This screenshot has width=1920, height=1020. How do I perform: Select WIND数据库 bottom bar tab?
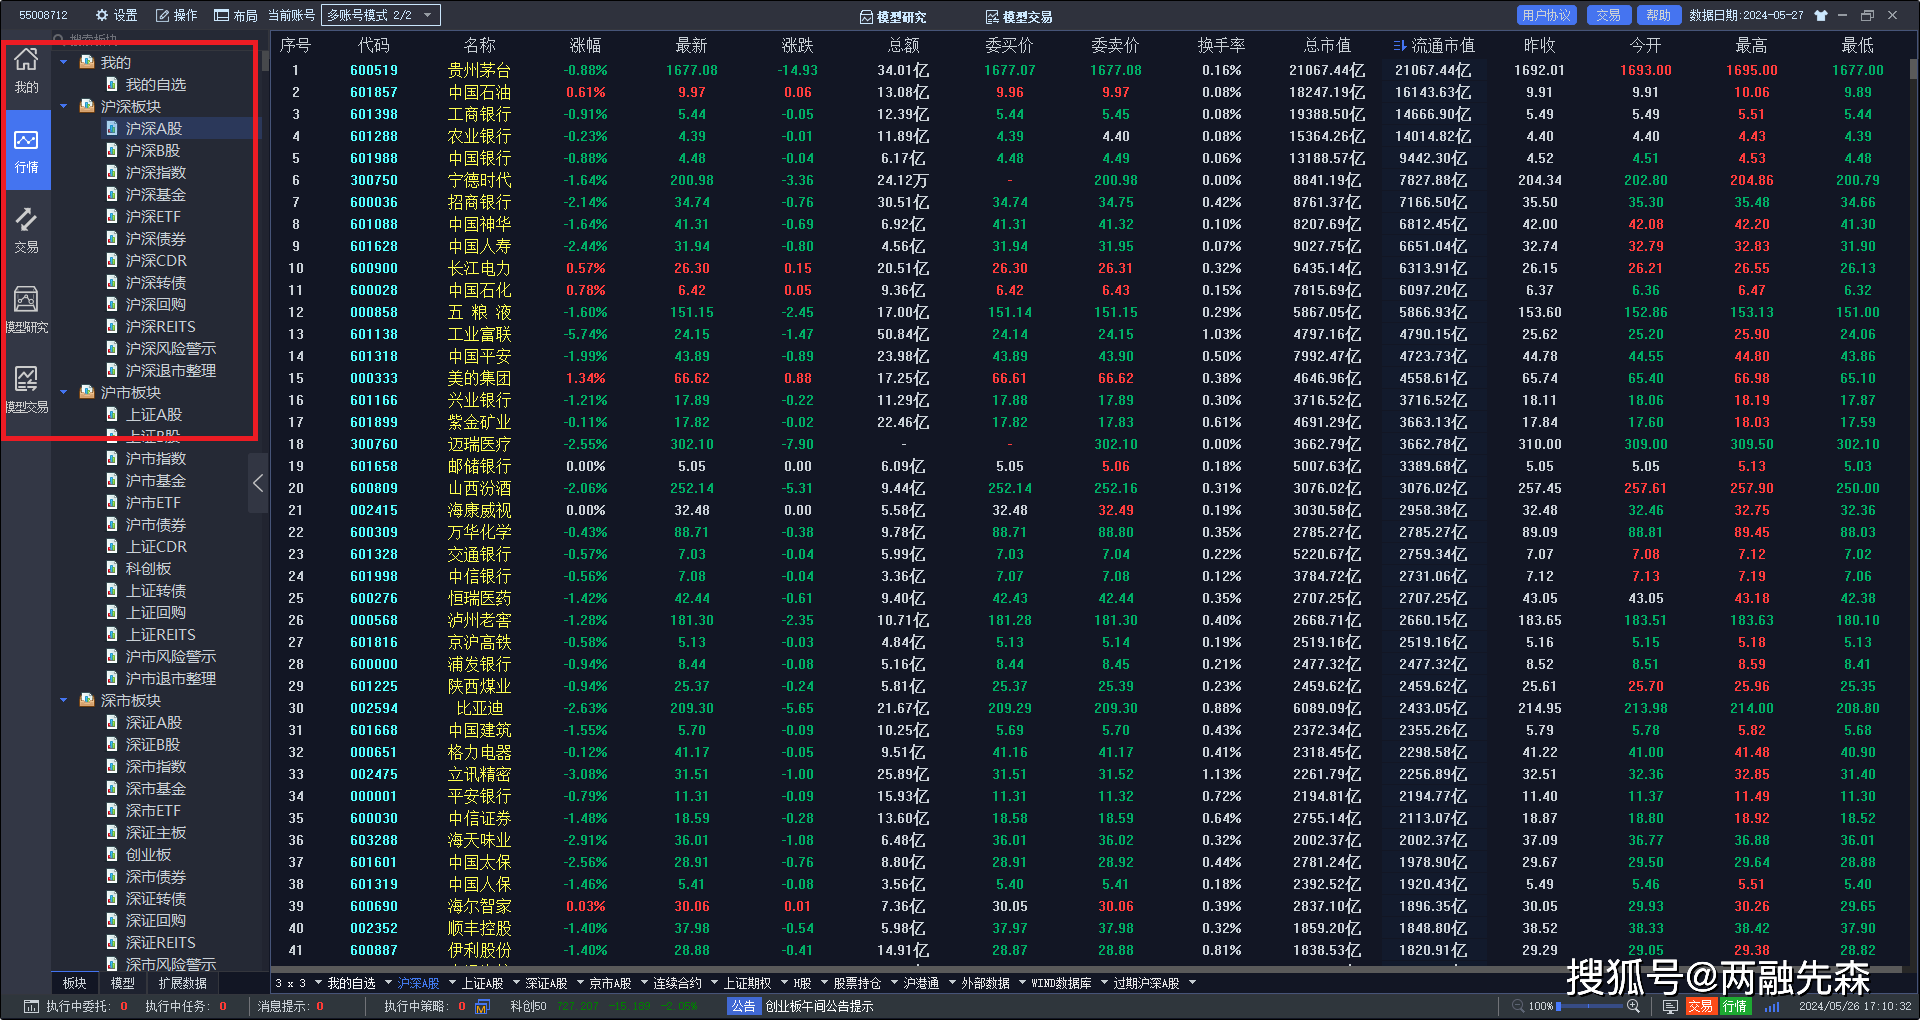[x=1061, y=983]
